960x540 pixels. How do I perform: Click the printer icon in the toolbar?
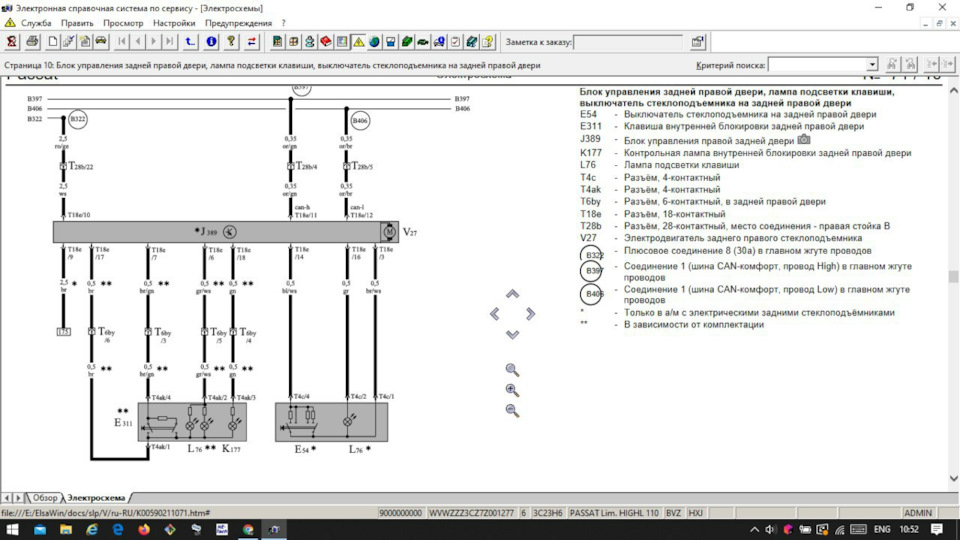click(32, 42)
